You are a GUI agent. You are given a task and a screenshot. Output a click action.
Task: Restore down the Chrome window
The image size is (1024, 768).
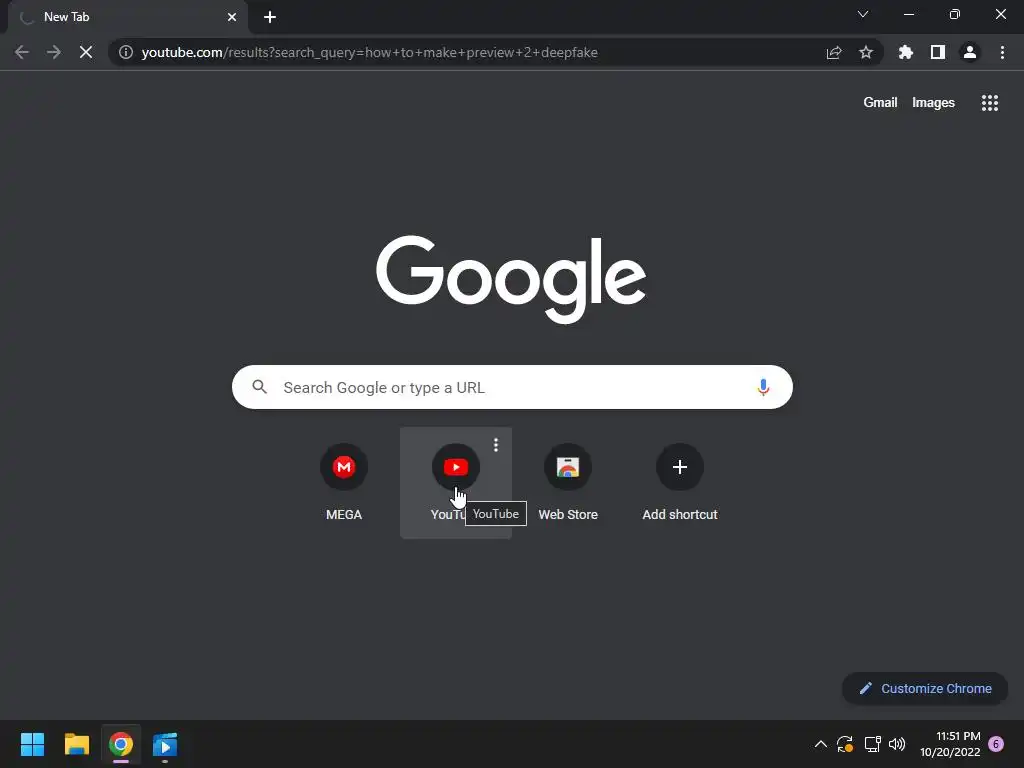(955, 14)
